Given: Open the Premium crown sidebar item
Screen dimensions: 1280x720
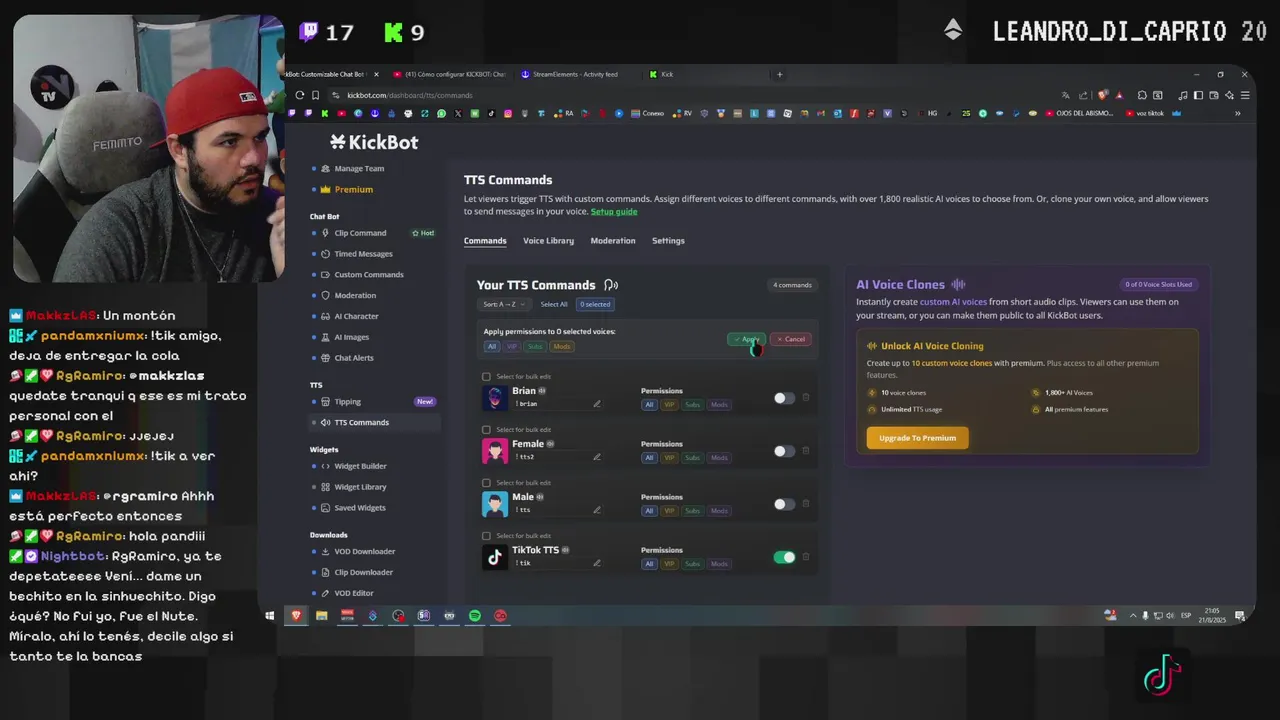Looking at the screenshot, I should 353,189.
